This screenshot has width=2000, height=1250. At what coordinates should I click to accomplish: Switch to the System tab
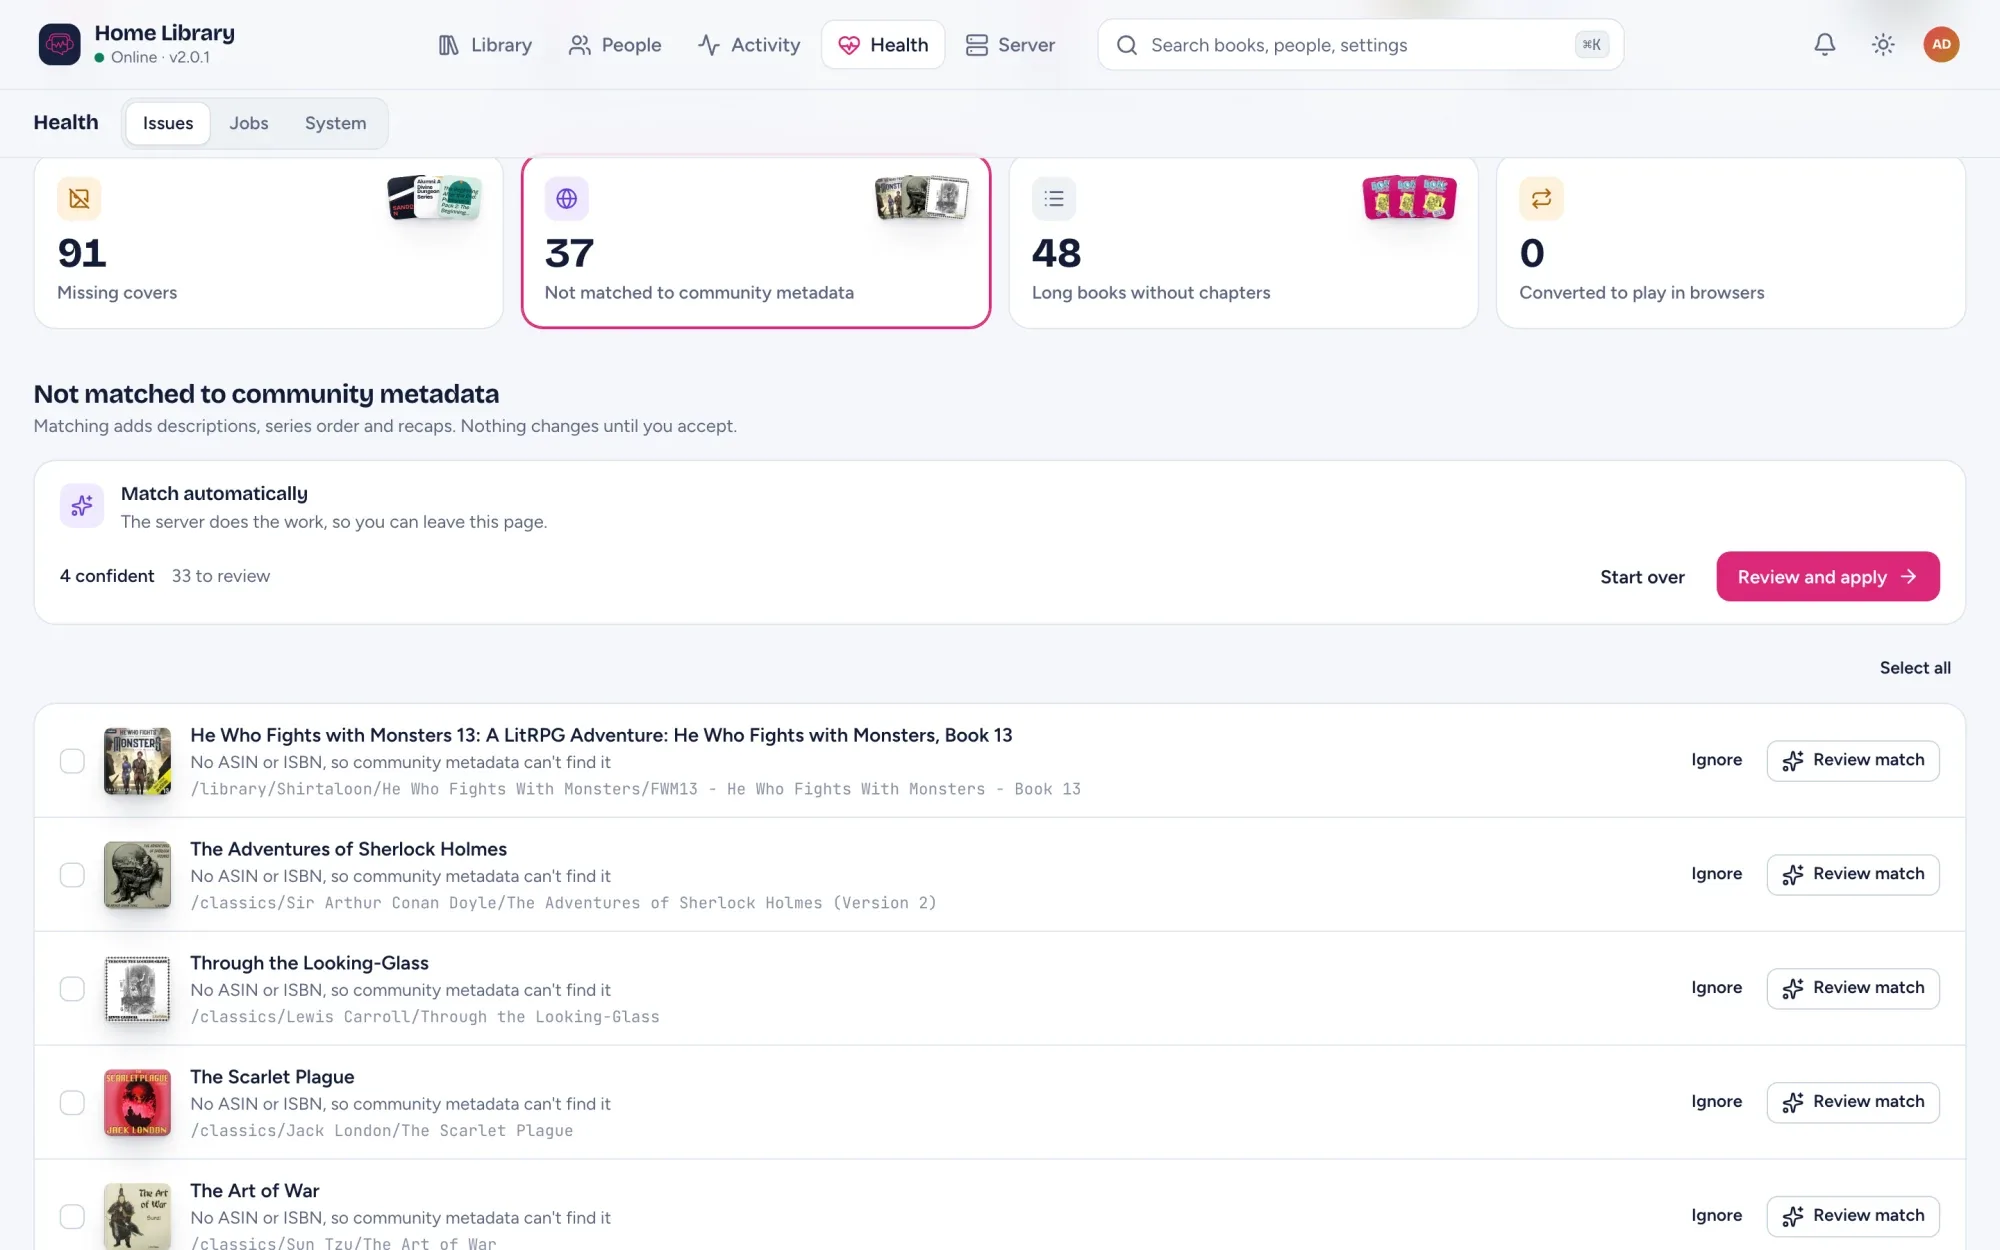click(335, 123)
